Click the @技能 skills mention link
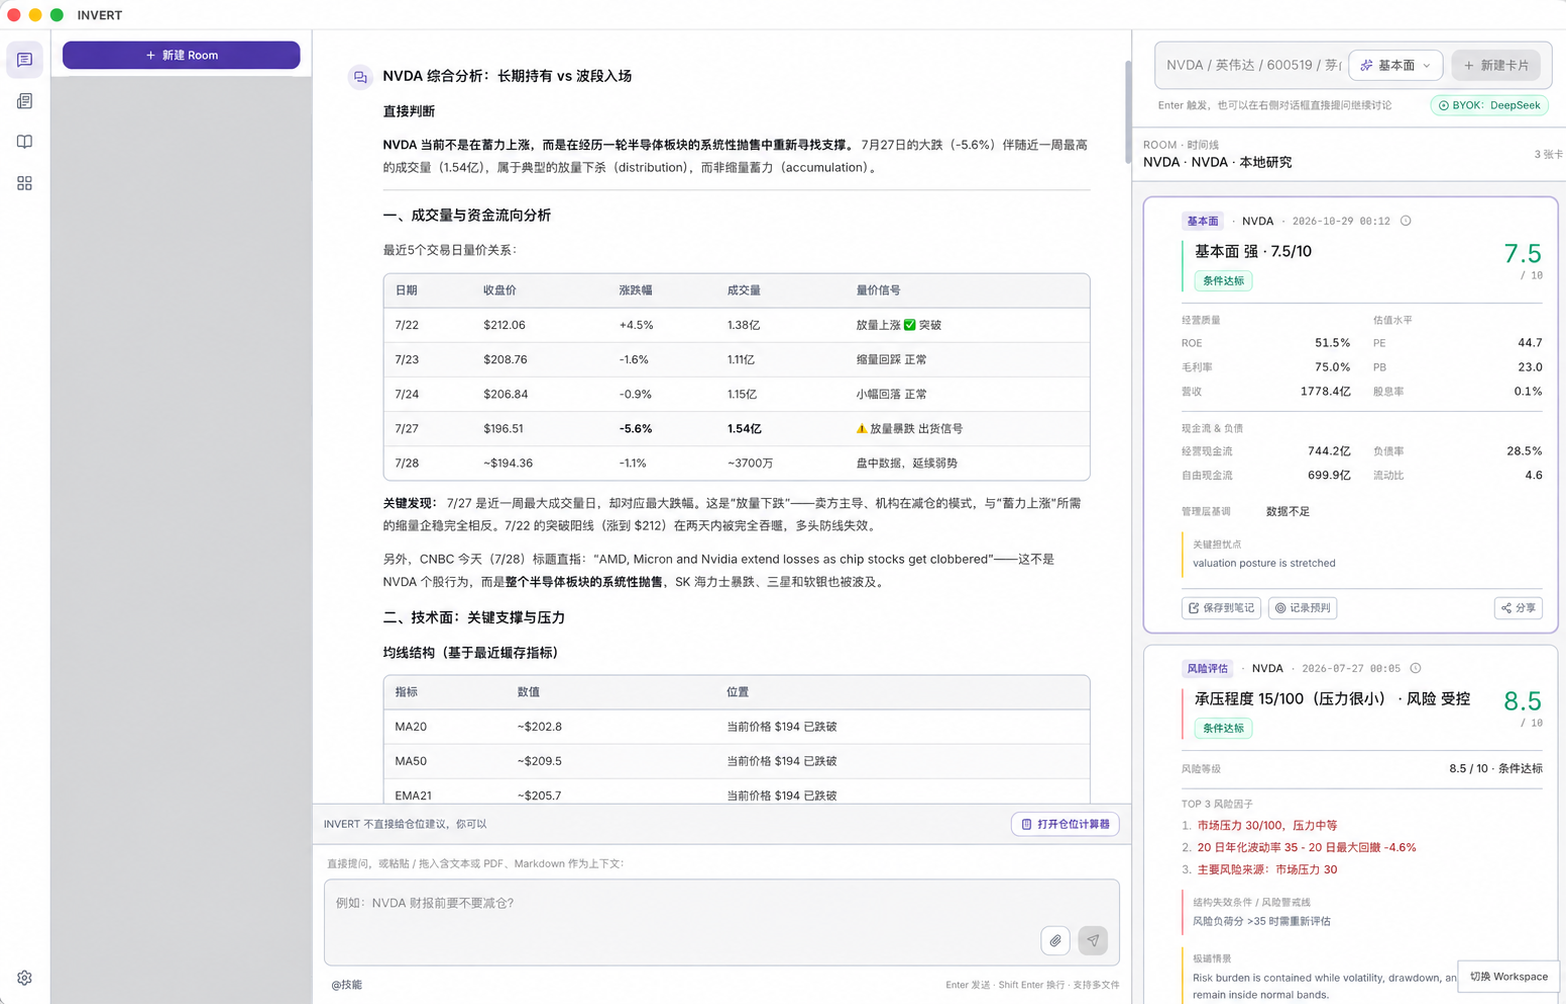 pos(347,985)
